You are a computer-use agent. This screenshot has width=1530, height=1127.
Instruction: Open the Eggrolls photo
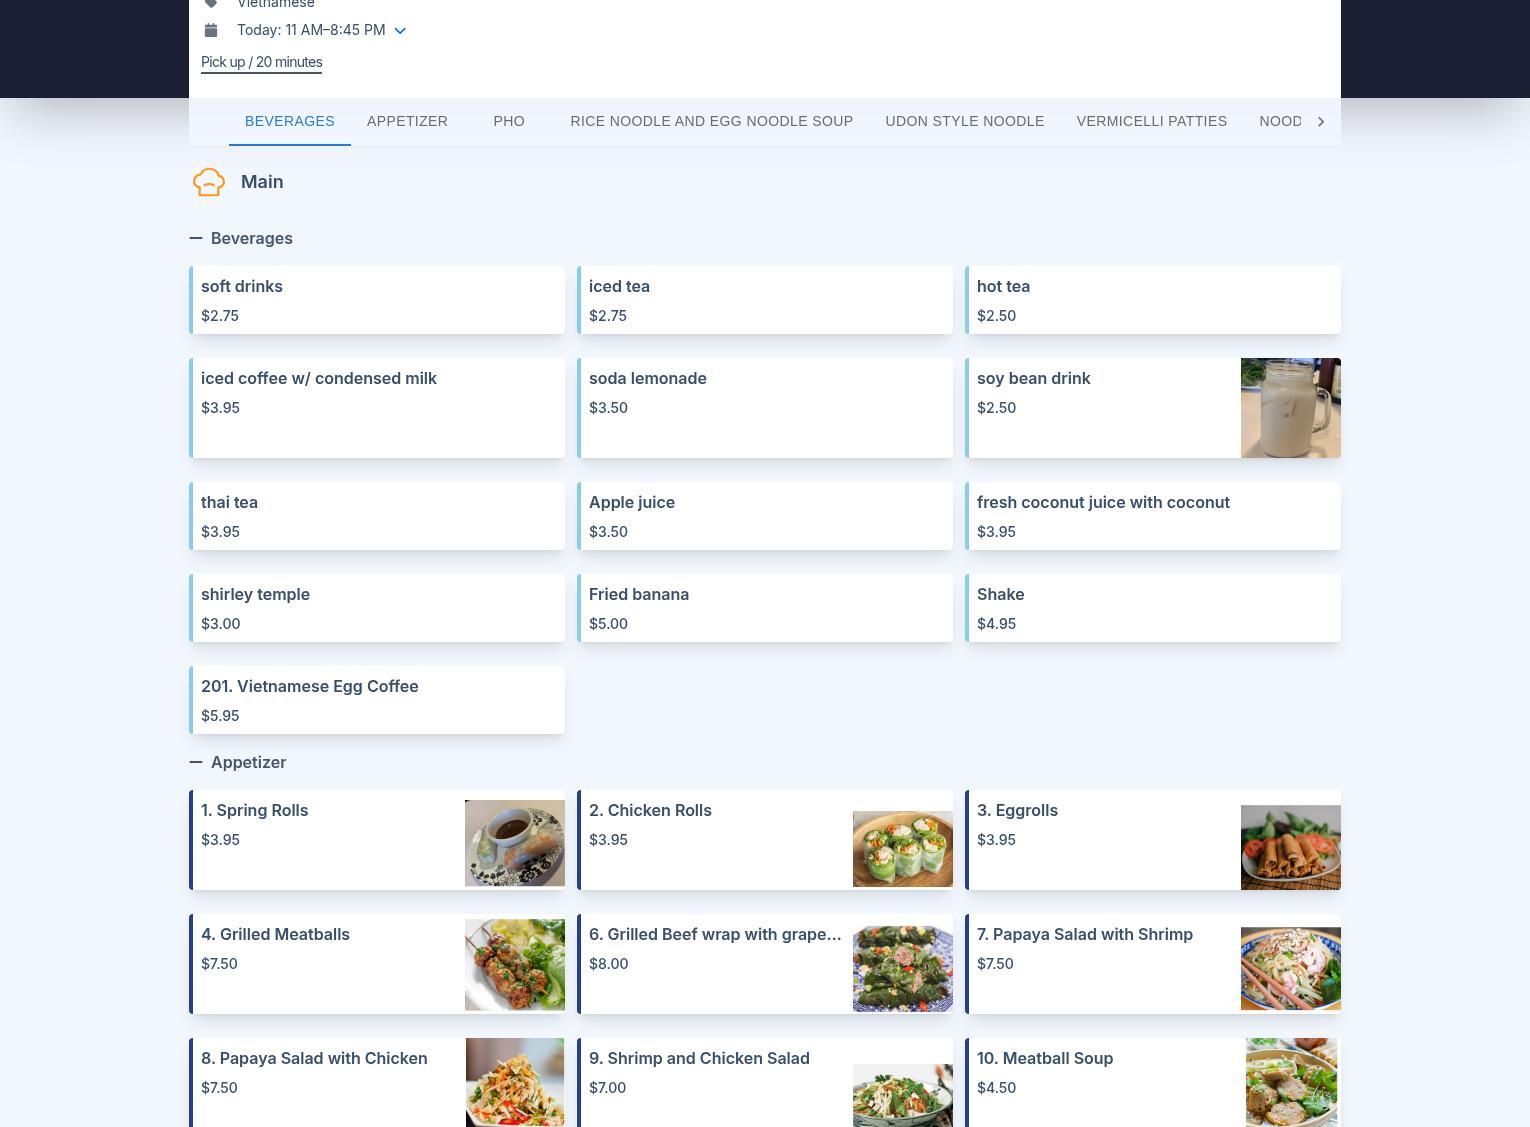tap(1291, 847)
